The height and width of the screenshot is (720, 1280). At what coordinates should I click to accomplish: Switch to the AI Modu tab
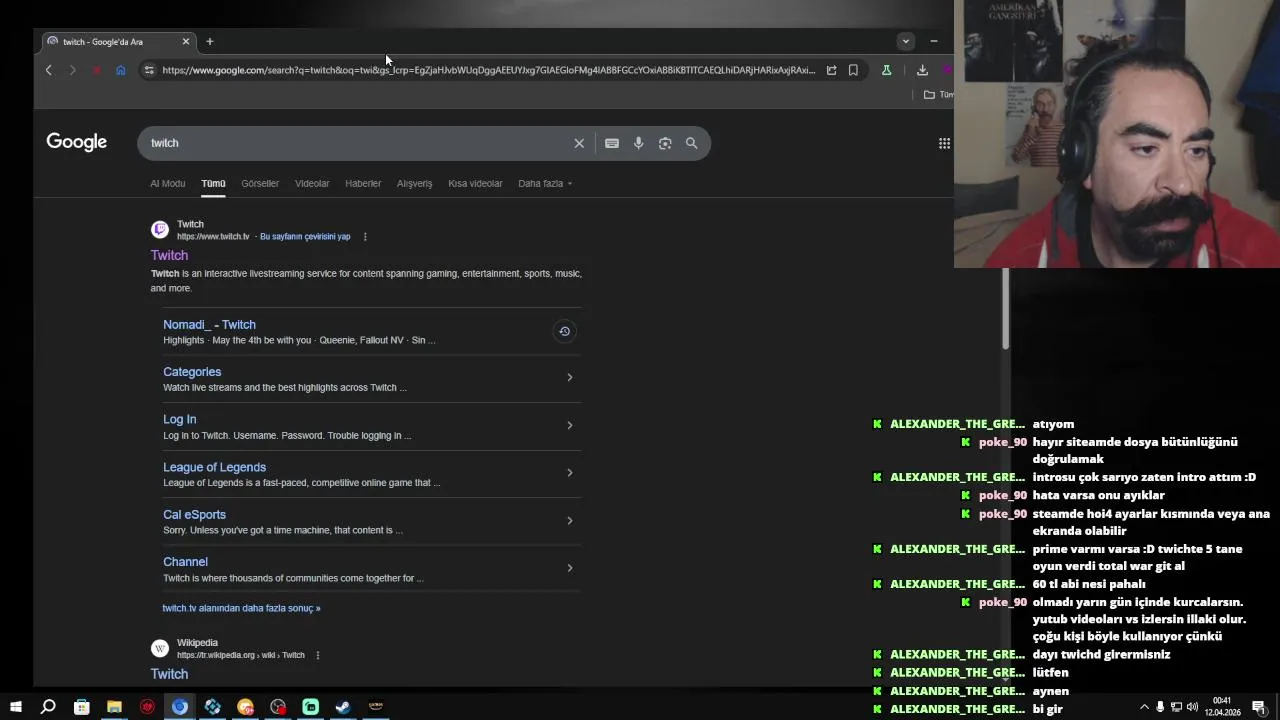pos(168,183)
